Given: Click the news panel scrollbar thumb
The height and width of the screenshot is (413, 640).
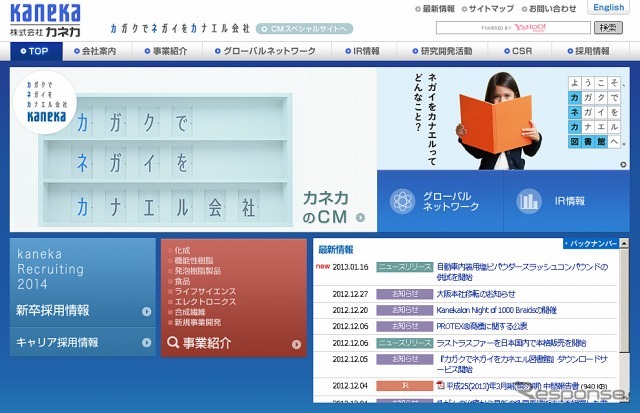Looking at the screenshot, I should (624, 300).
